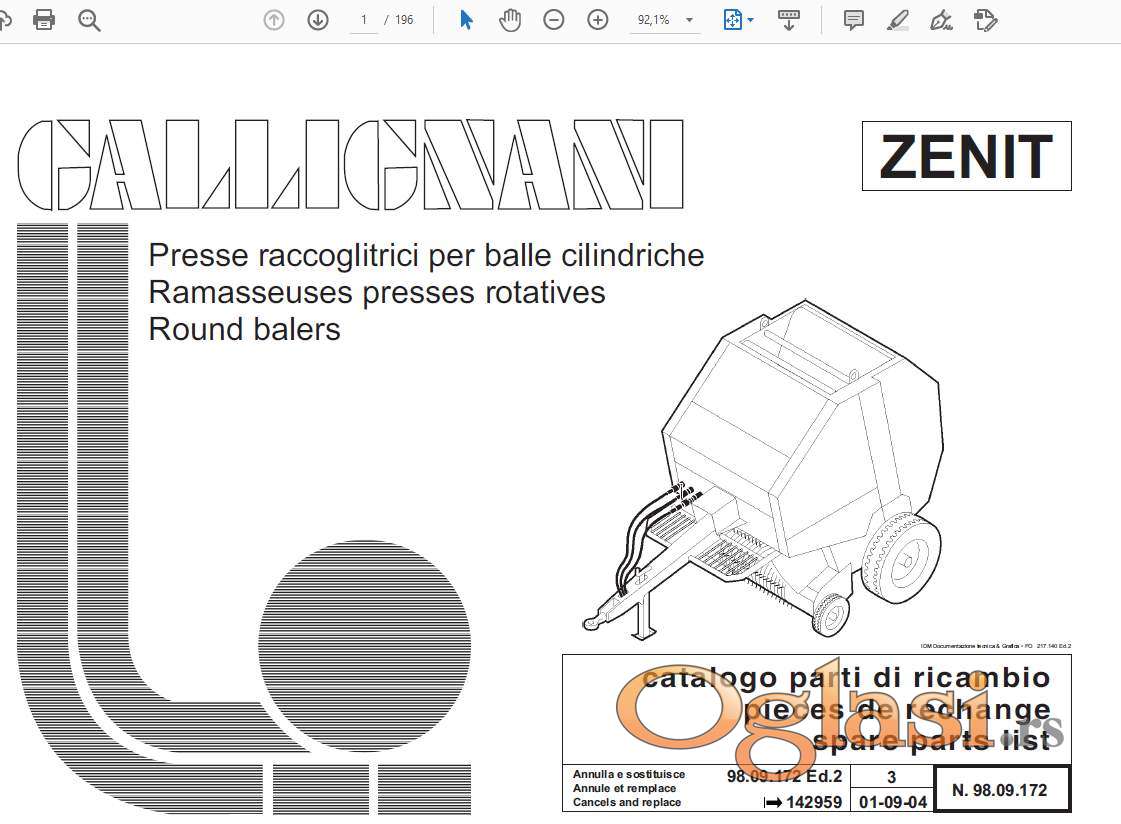Click the total pages label 196
1121x824 pixels.
point(404,20)
